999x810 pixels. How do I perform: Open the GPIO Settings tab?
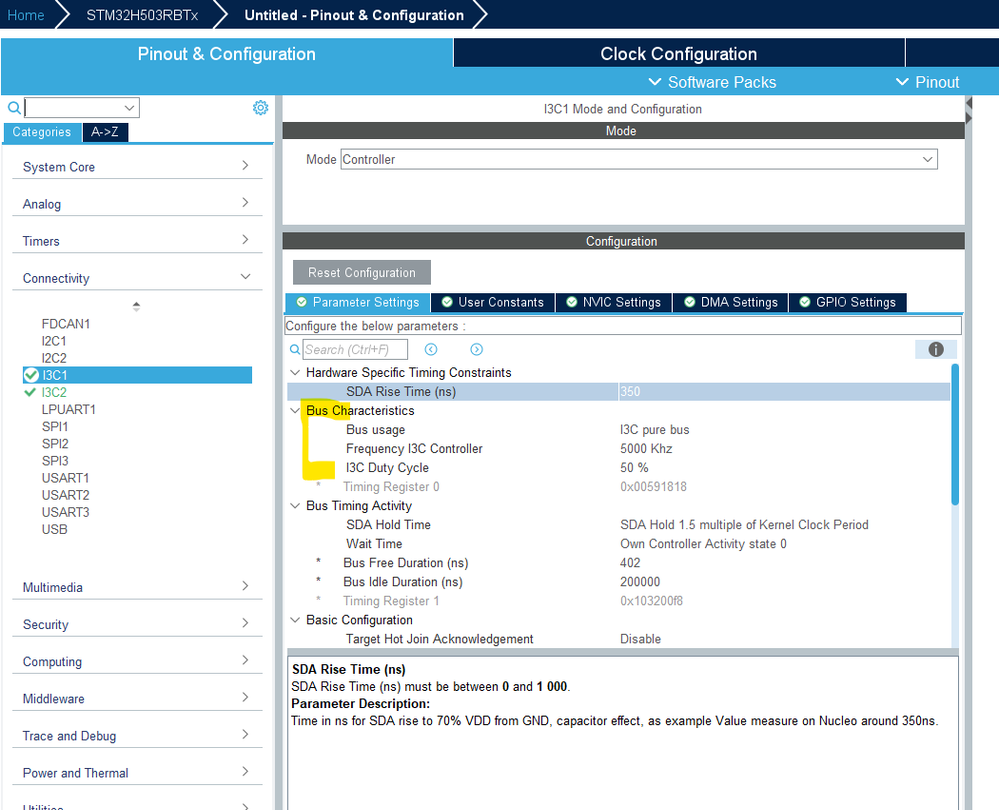(x=847, y=302)
